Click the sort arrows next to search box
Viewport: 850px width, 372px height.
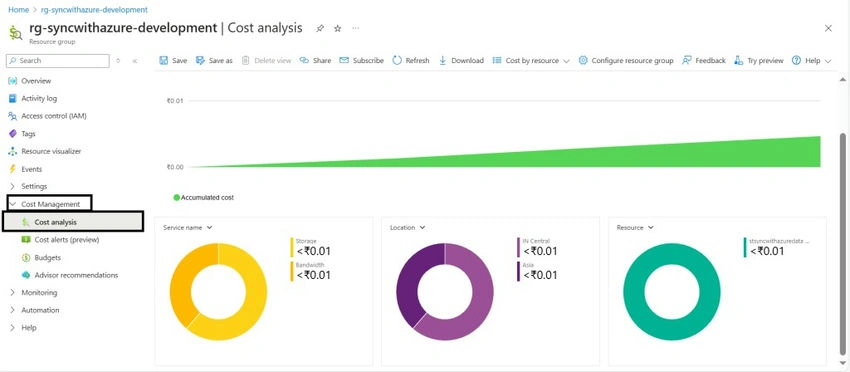(118, 61)
